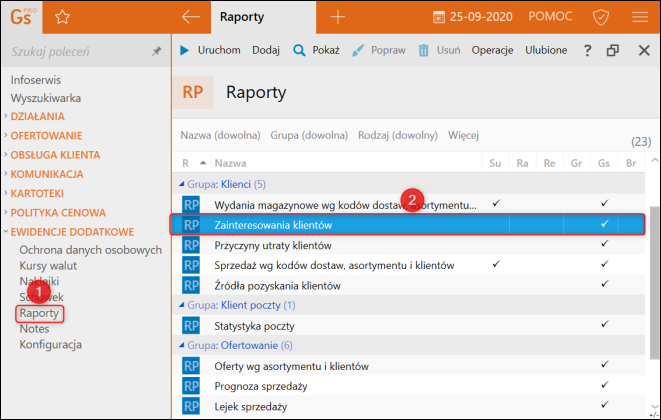Collapse the Grupa: Ofertowanie group
The width and height of the screenshot is (661, 420).
(x=182, y=345)
